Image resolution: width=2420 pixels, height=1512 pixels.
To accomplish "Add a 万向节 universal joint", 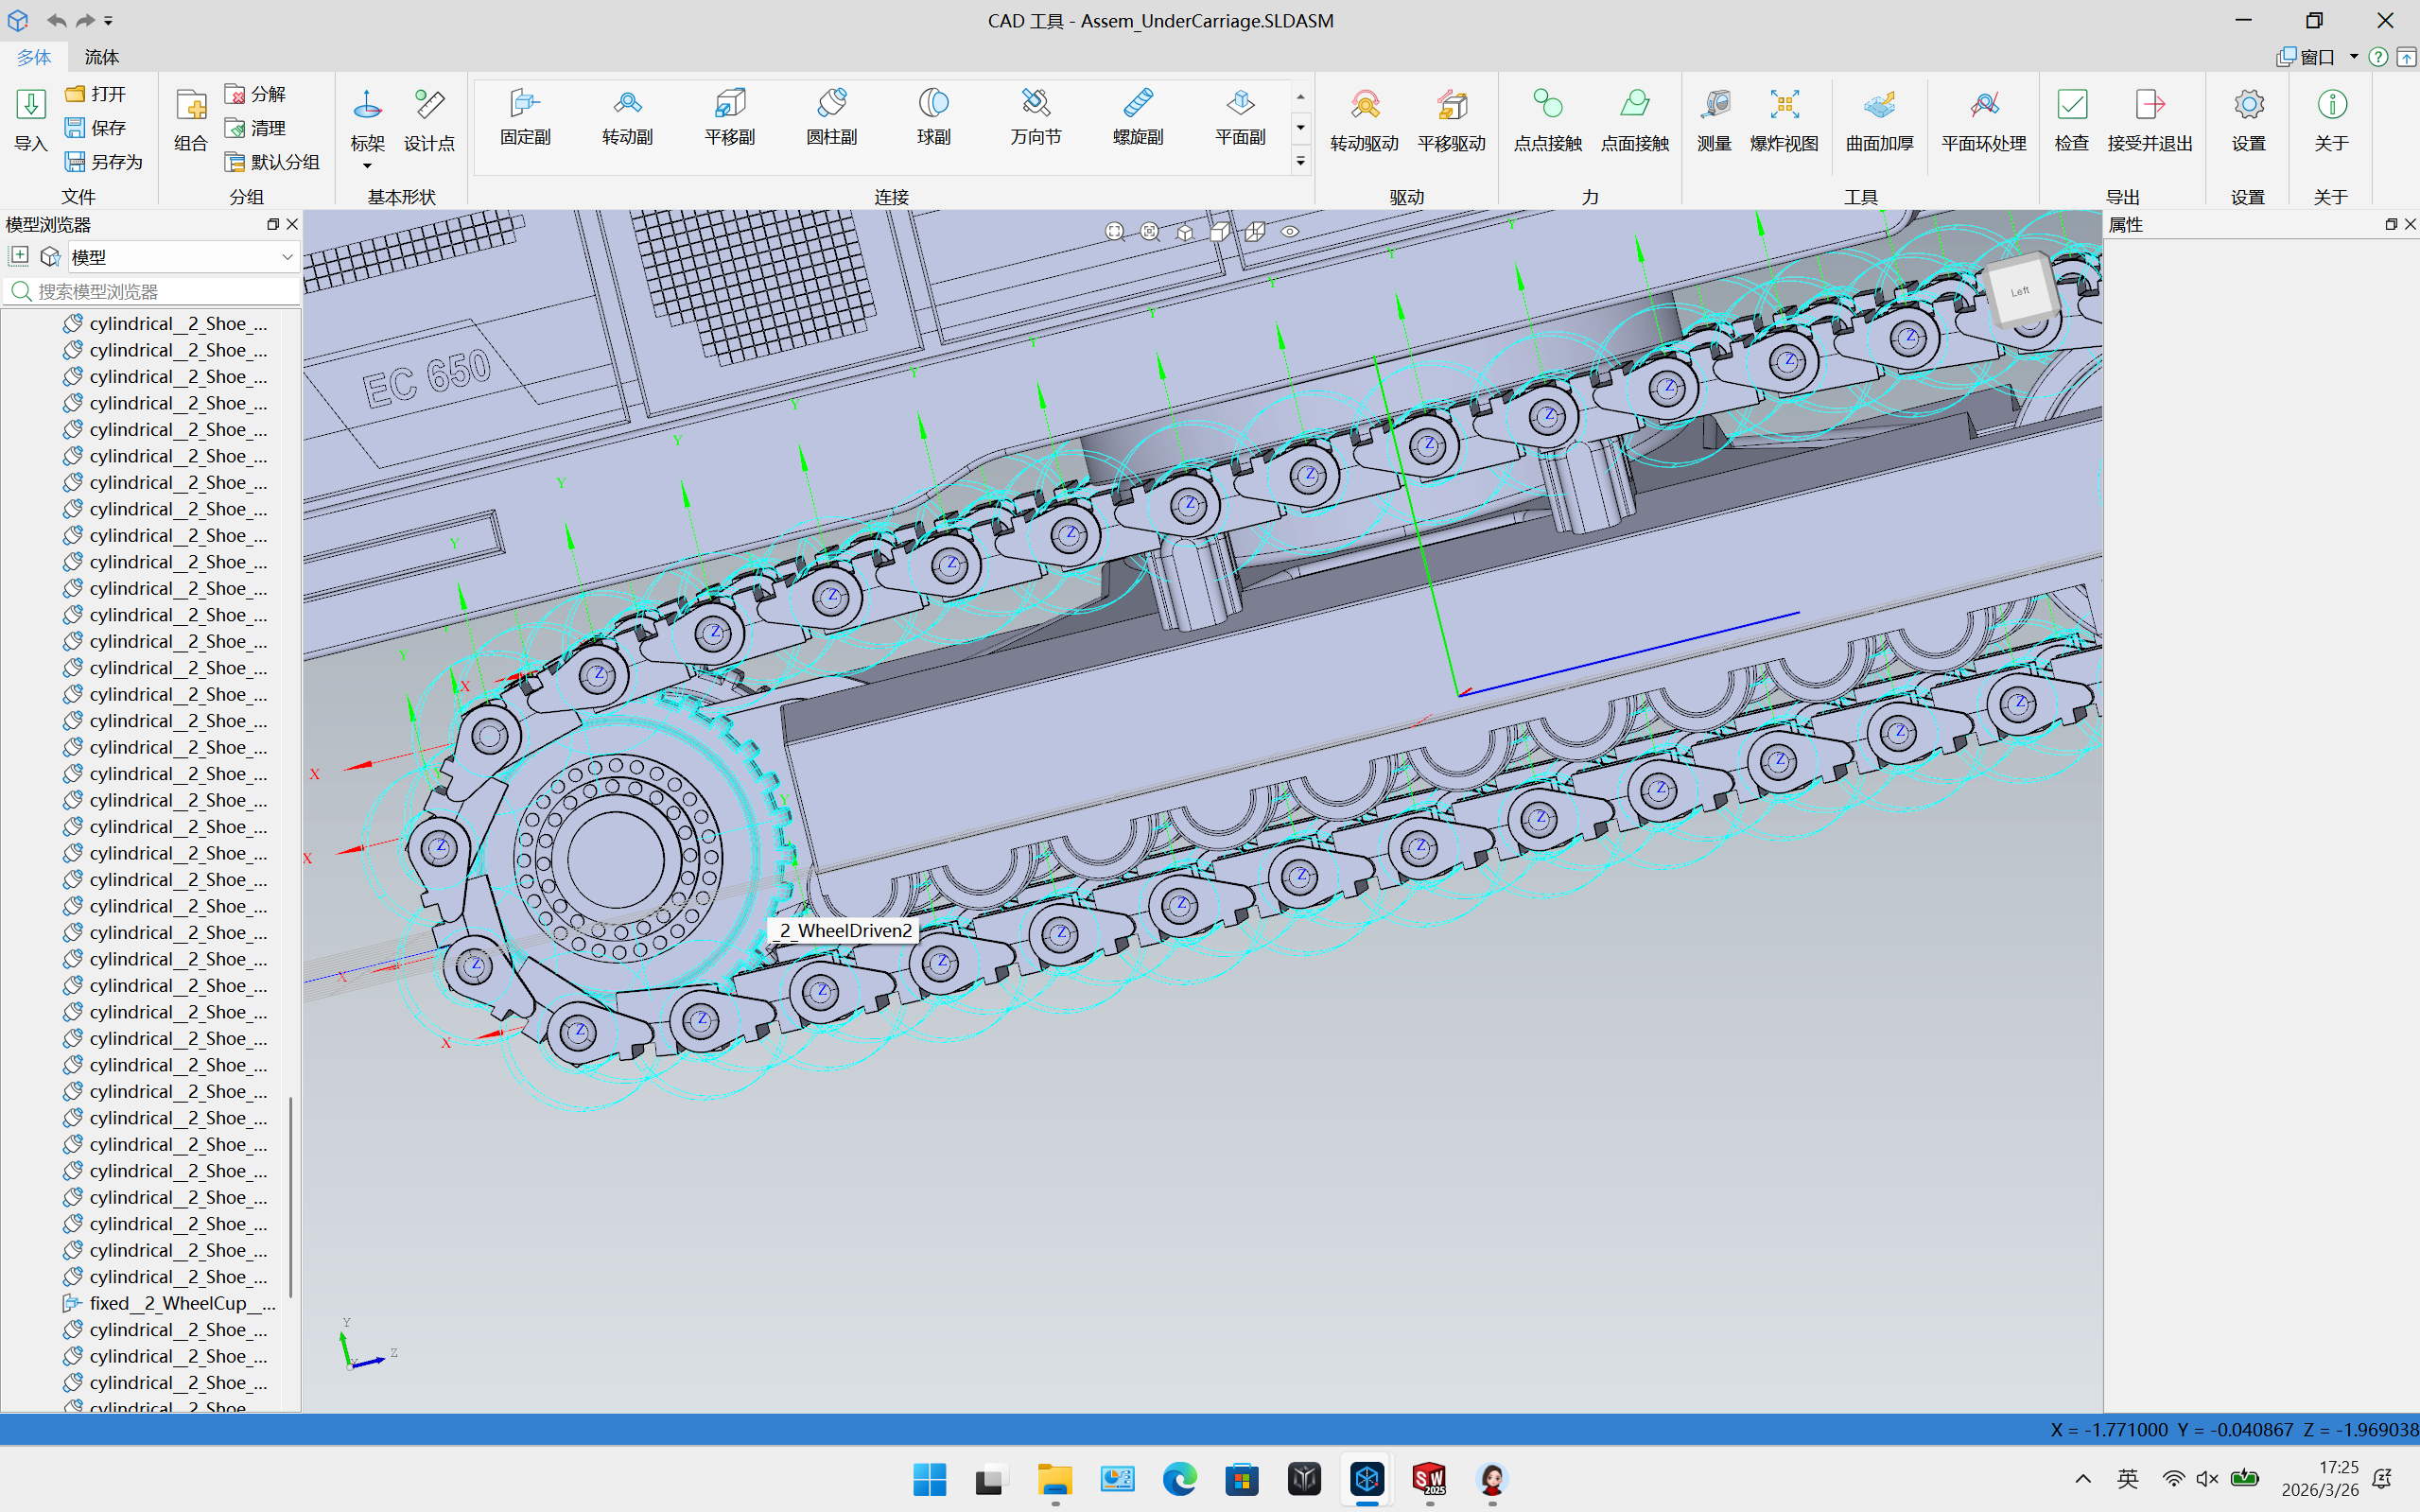I will (x=1035, y=118).
